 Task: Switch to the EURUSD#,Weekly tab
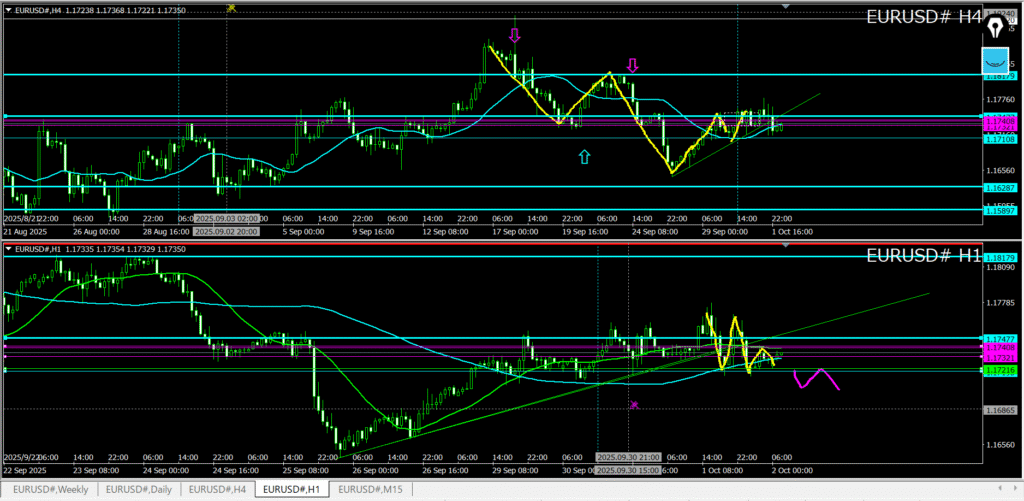click(x=43, y=489)
